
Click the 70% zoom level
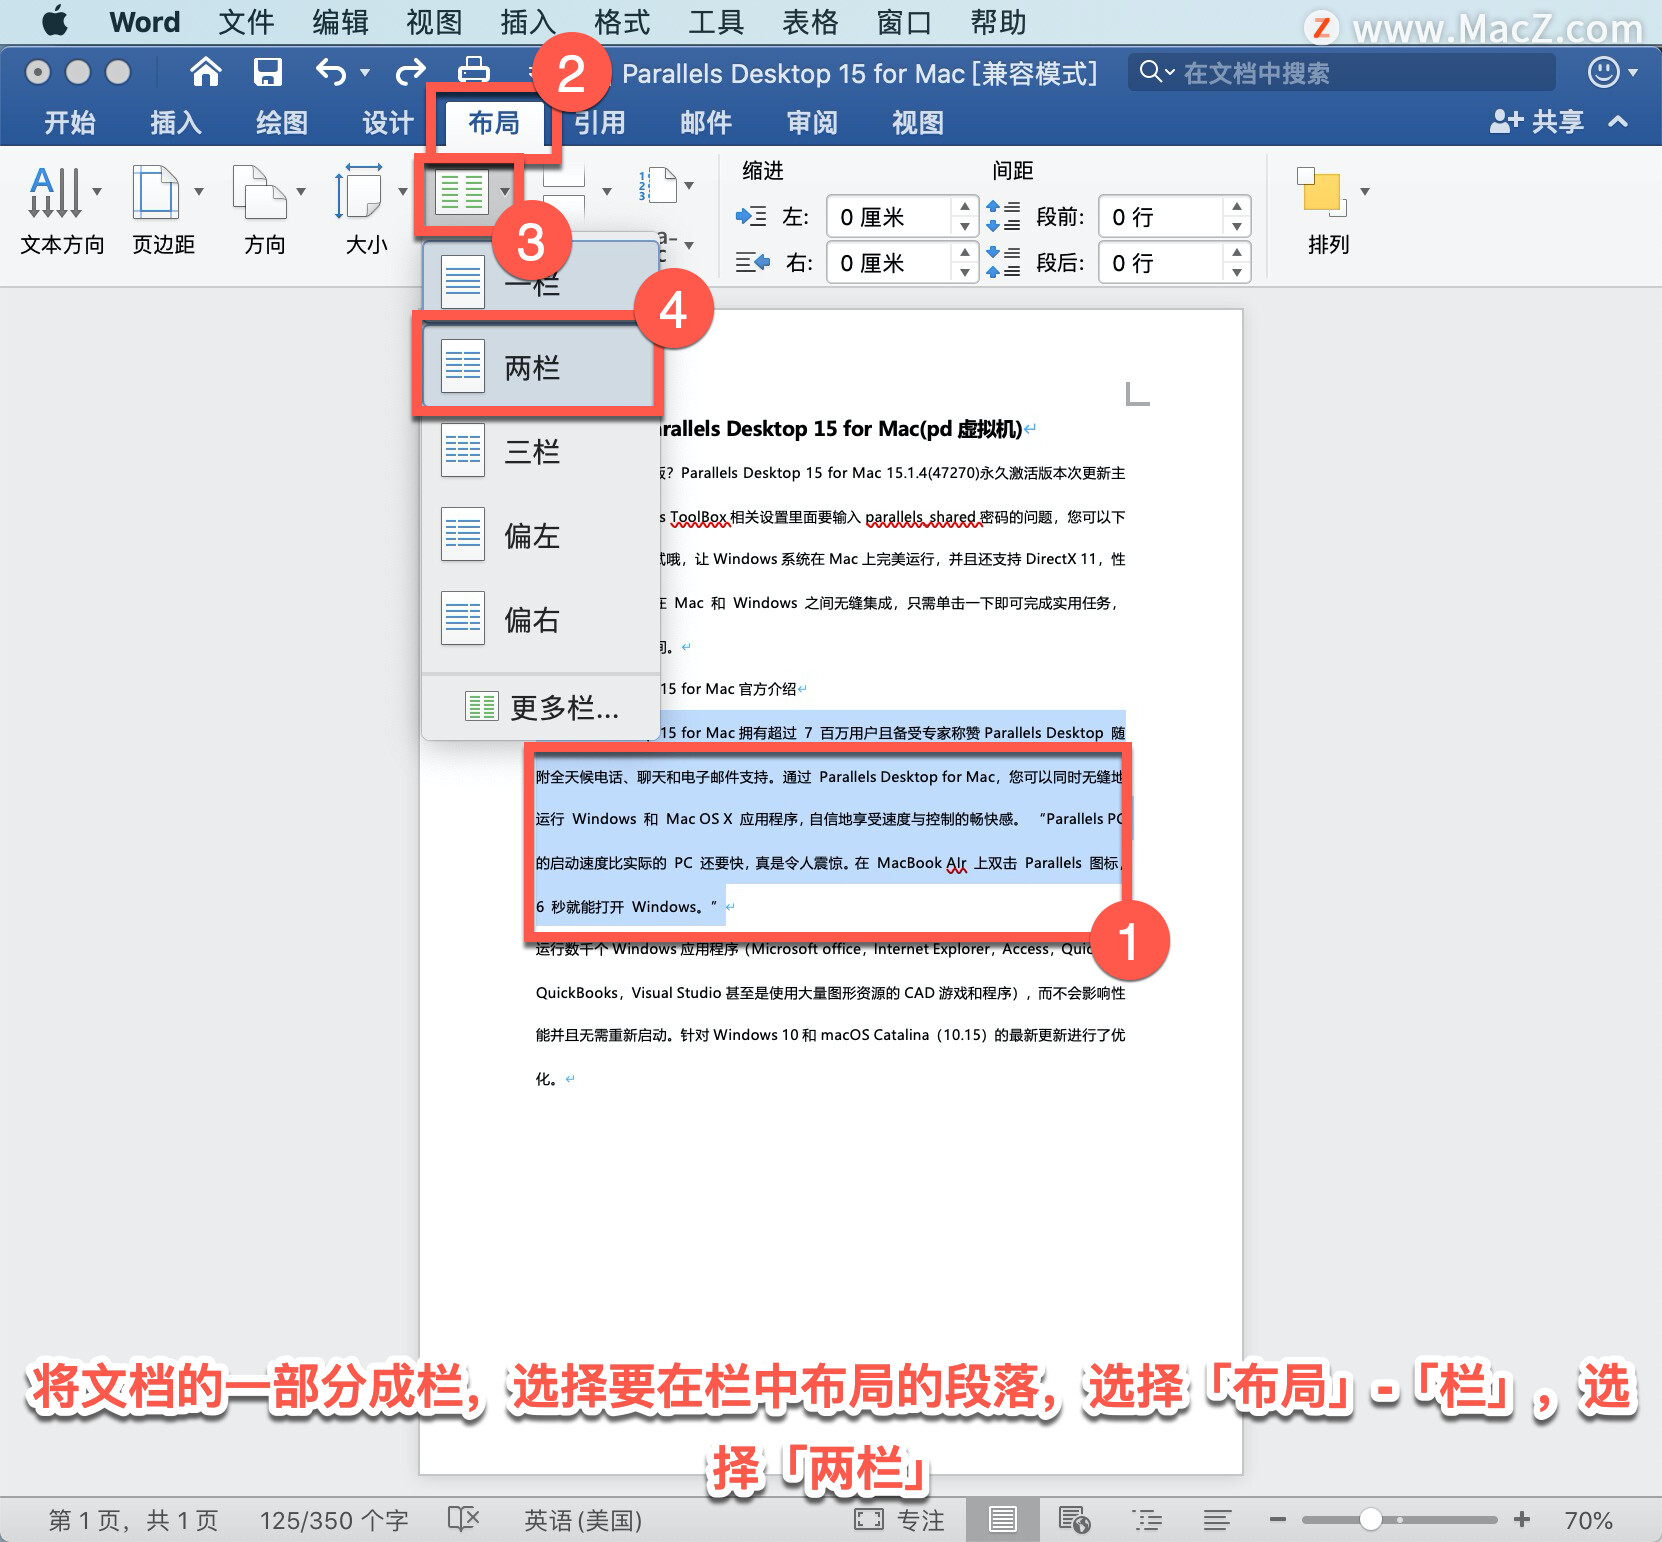[1588, 1520]
